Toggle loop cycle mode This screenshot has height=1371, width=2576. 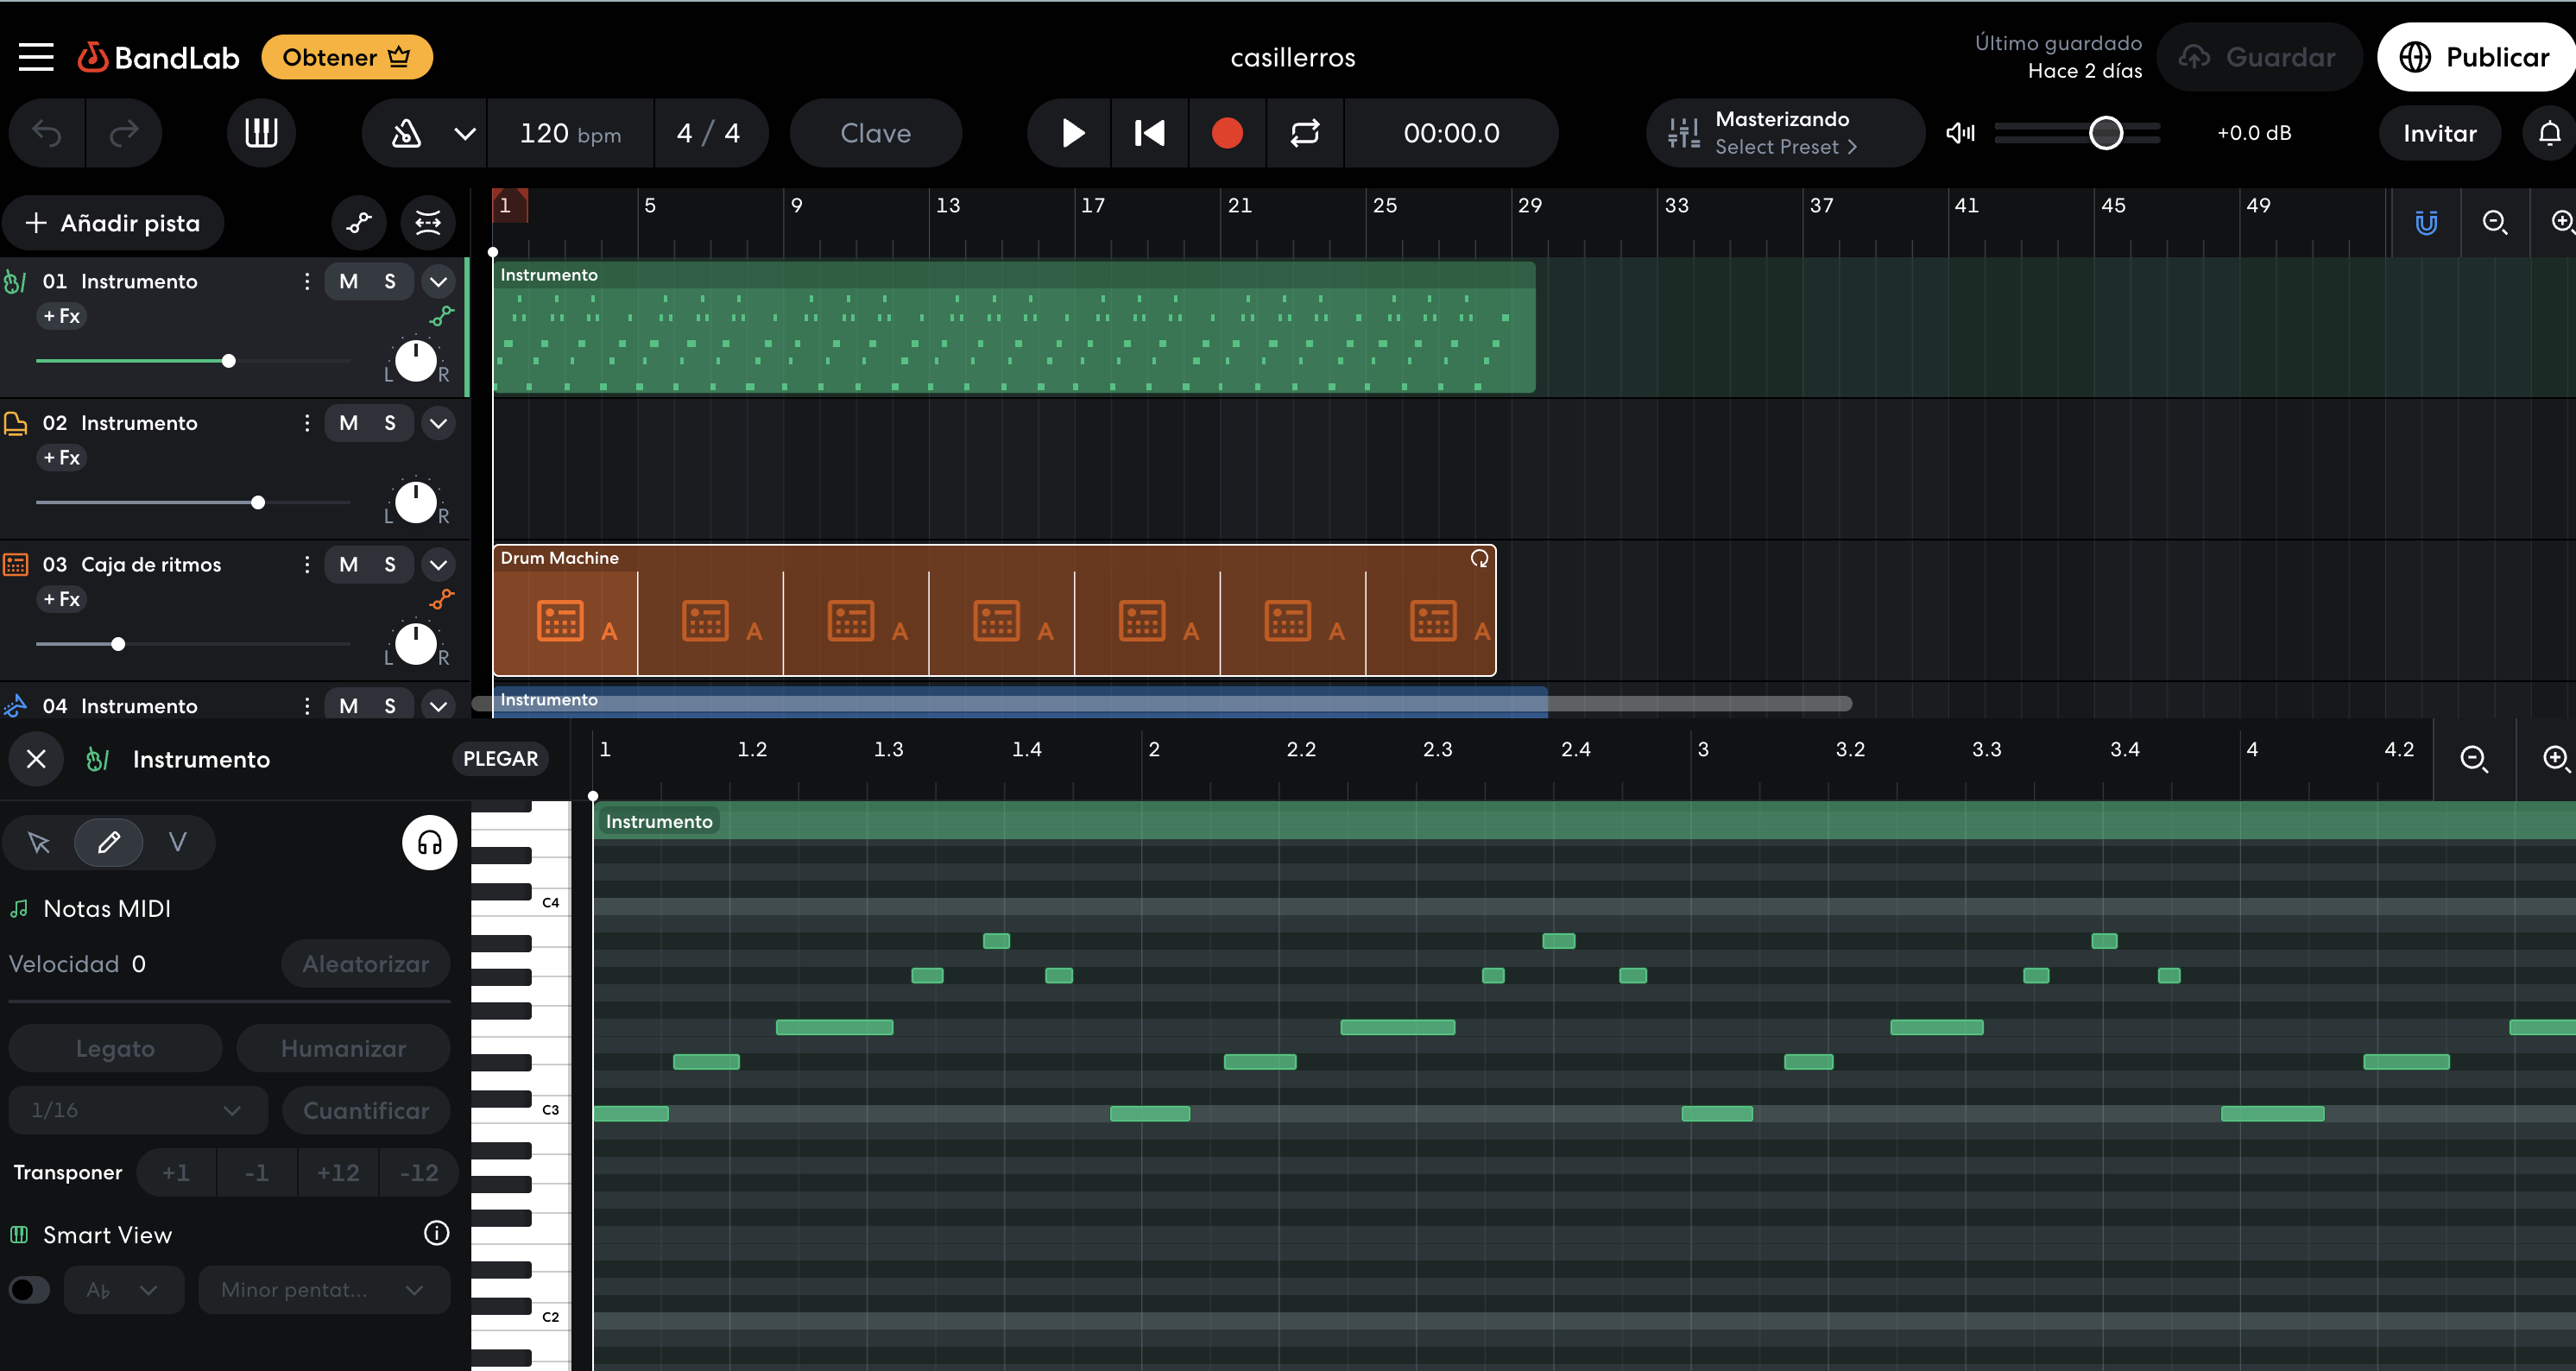pyautogui.click(x=1305, y=132)
